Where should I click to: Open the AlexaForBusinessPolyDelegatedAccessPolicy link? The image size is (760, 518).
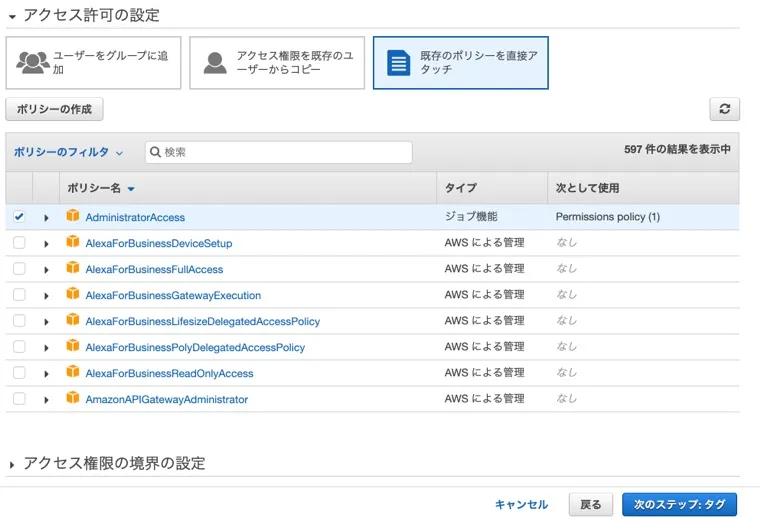tap(195, 347)
